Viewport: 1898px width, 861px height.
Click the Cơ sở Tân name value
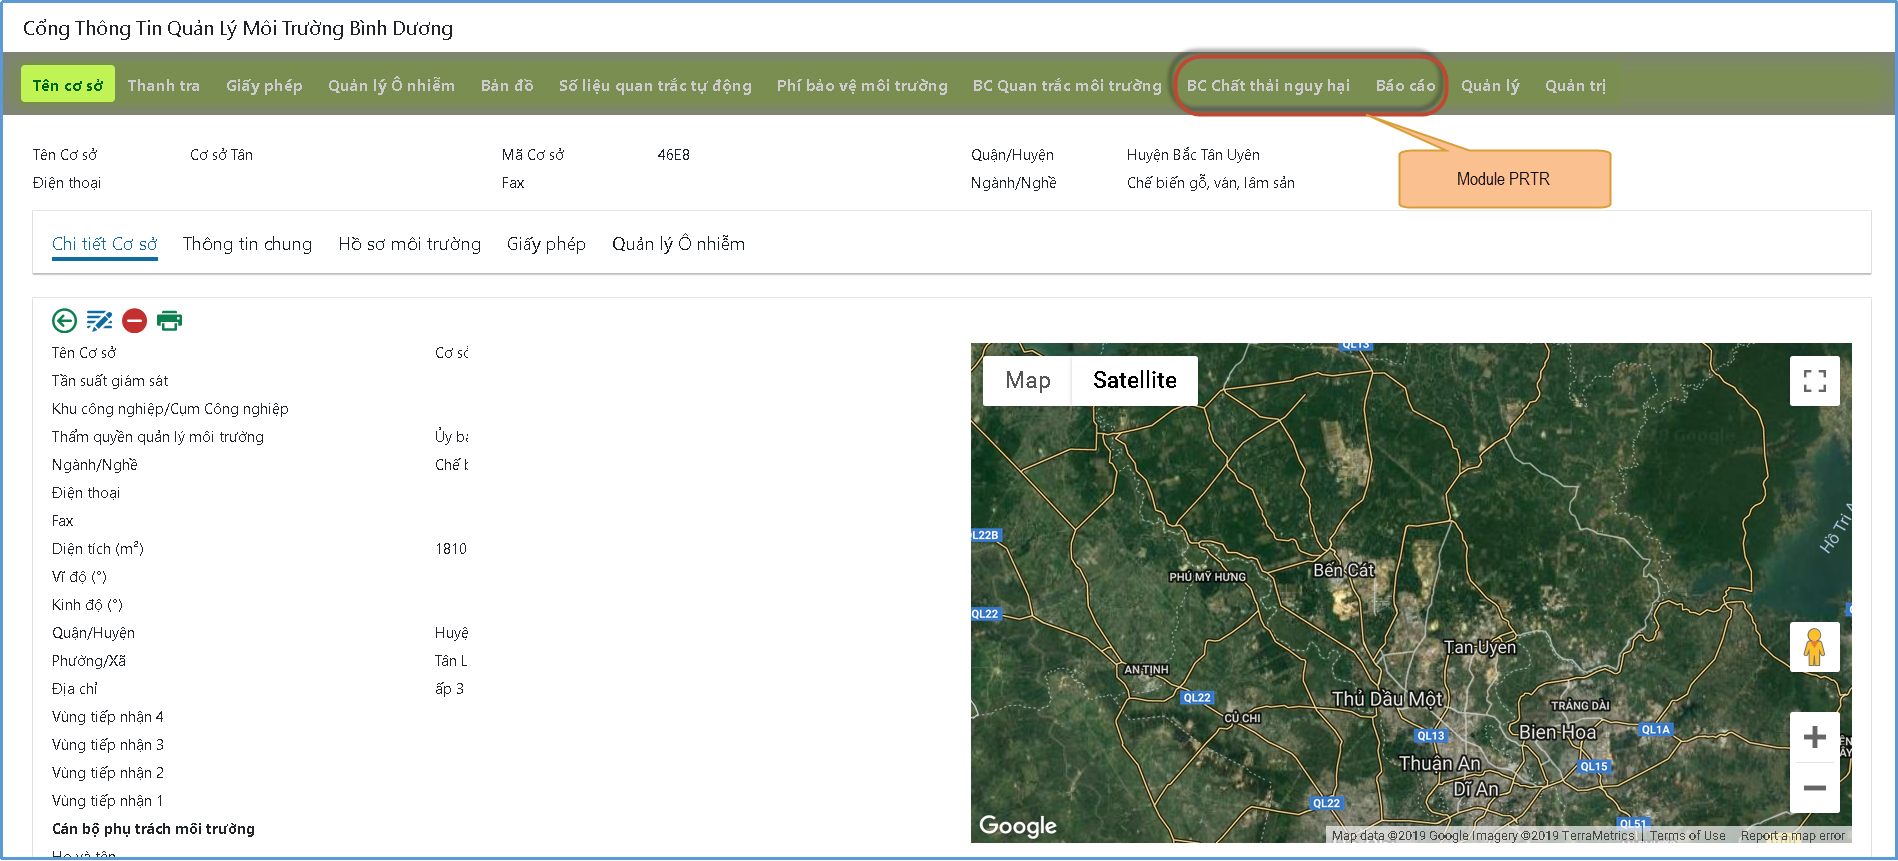click(221, 155)
